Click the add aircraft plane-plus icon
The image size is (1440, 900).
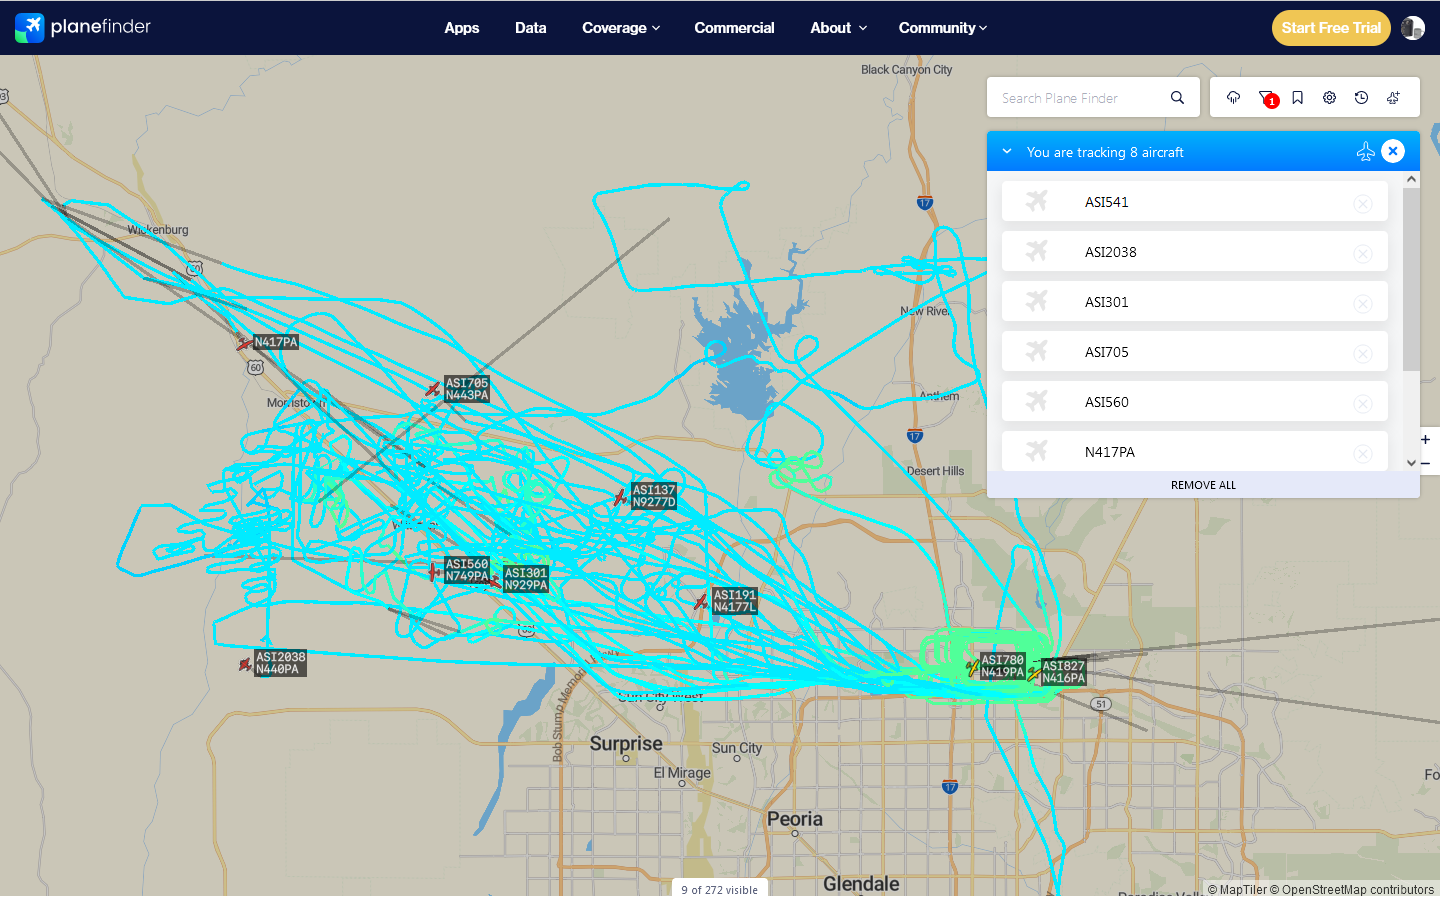pyautogui.click(x=1393, y=98)
